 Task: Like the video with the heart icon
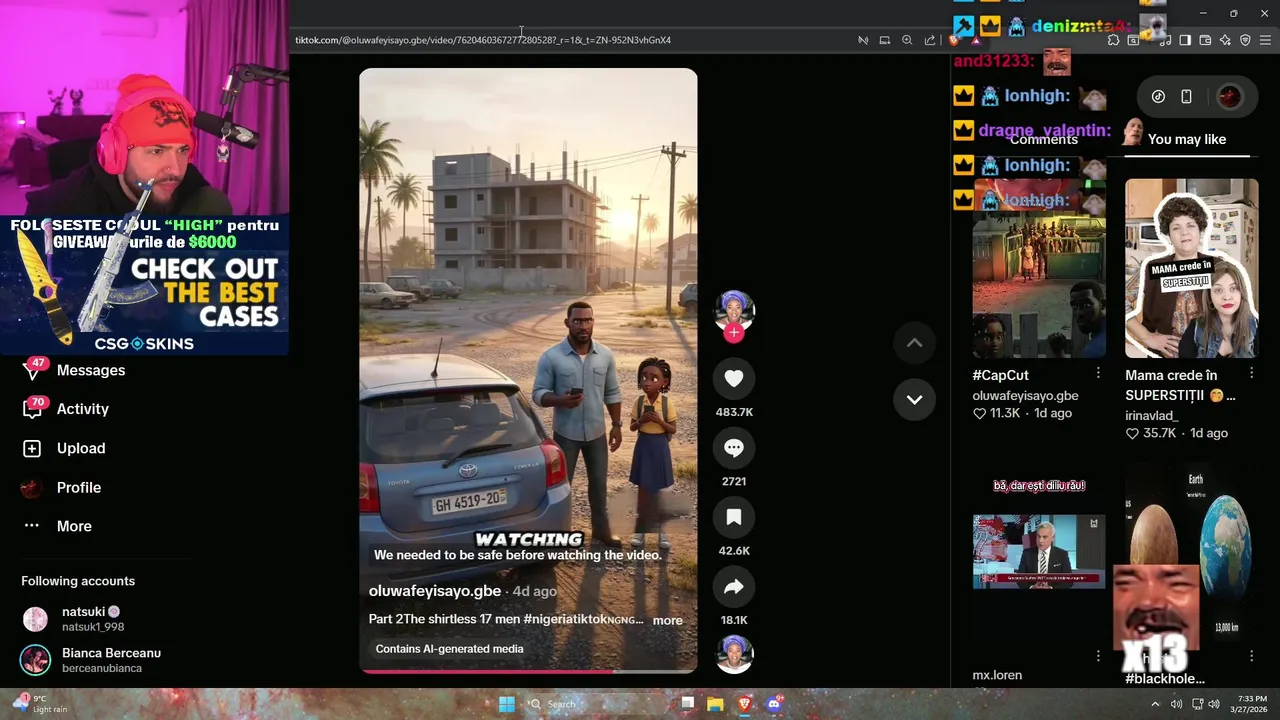tap(734, 378)
